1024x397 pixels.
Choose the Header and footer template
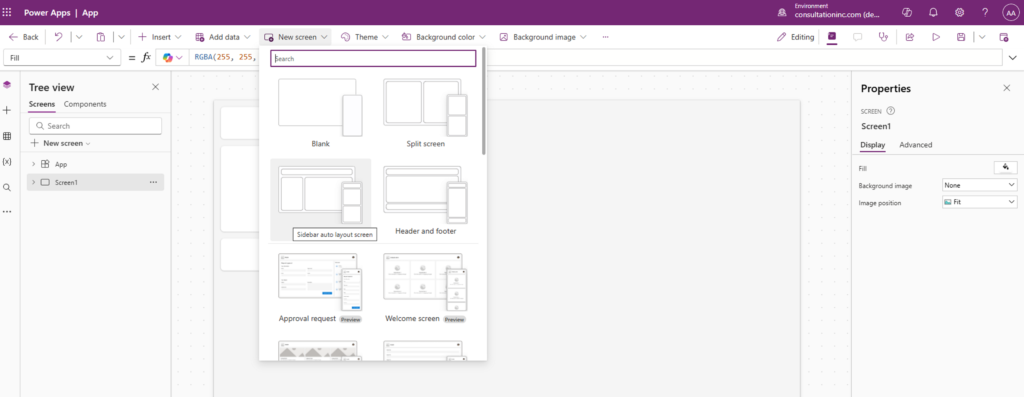(x=425, y=200)
